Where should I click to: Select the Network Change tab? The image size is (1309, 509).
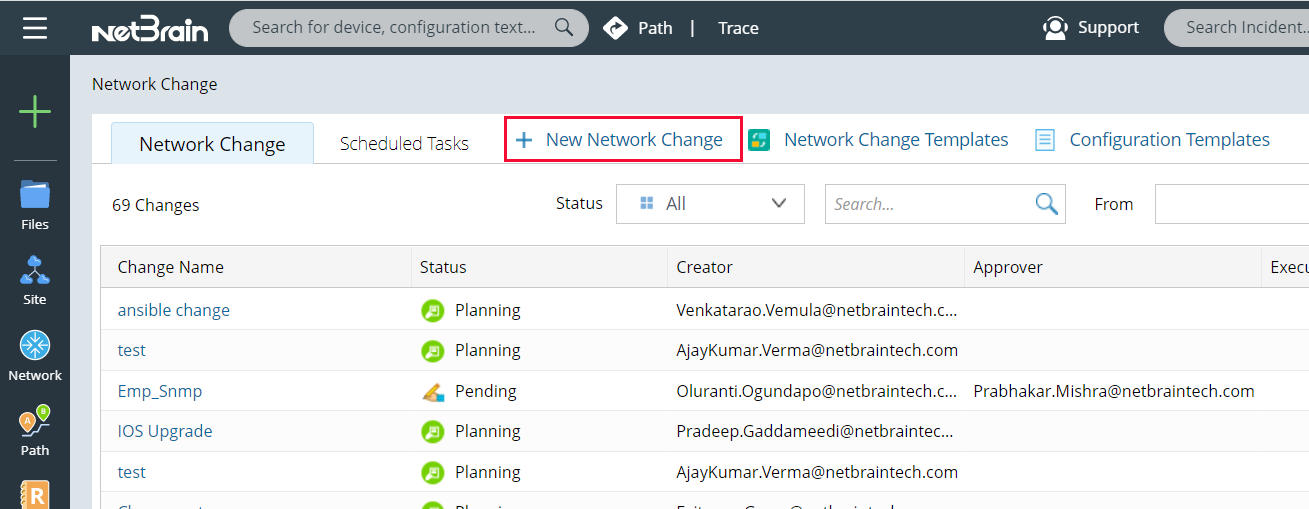click(x=212, y=144)
